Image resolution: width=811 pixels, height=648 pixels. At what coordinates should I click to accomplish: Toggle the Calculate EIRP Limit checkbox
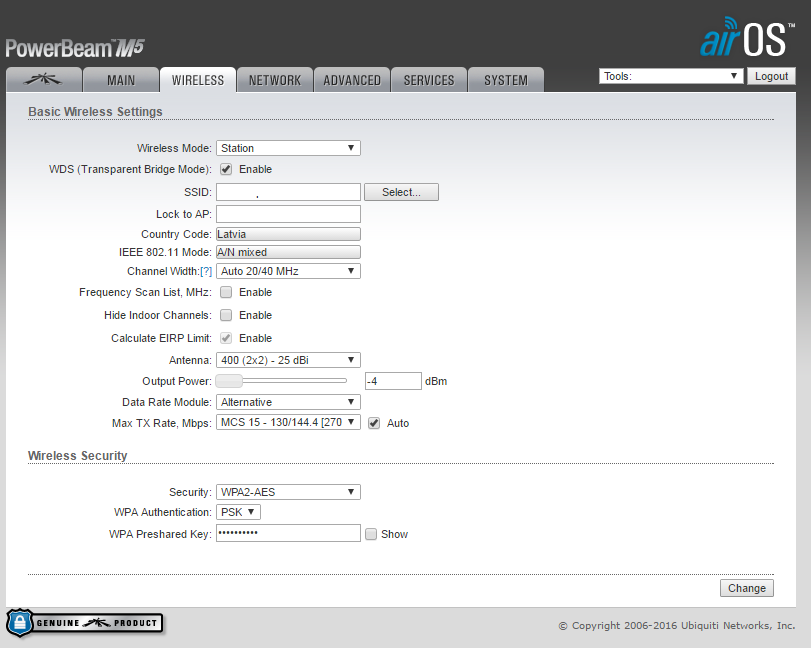[226, 338]
